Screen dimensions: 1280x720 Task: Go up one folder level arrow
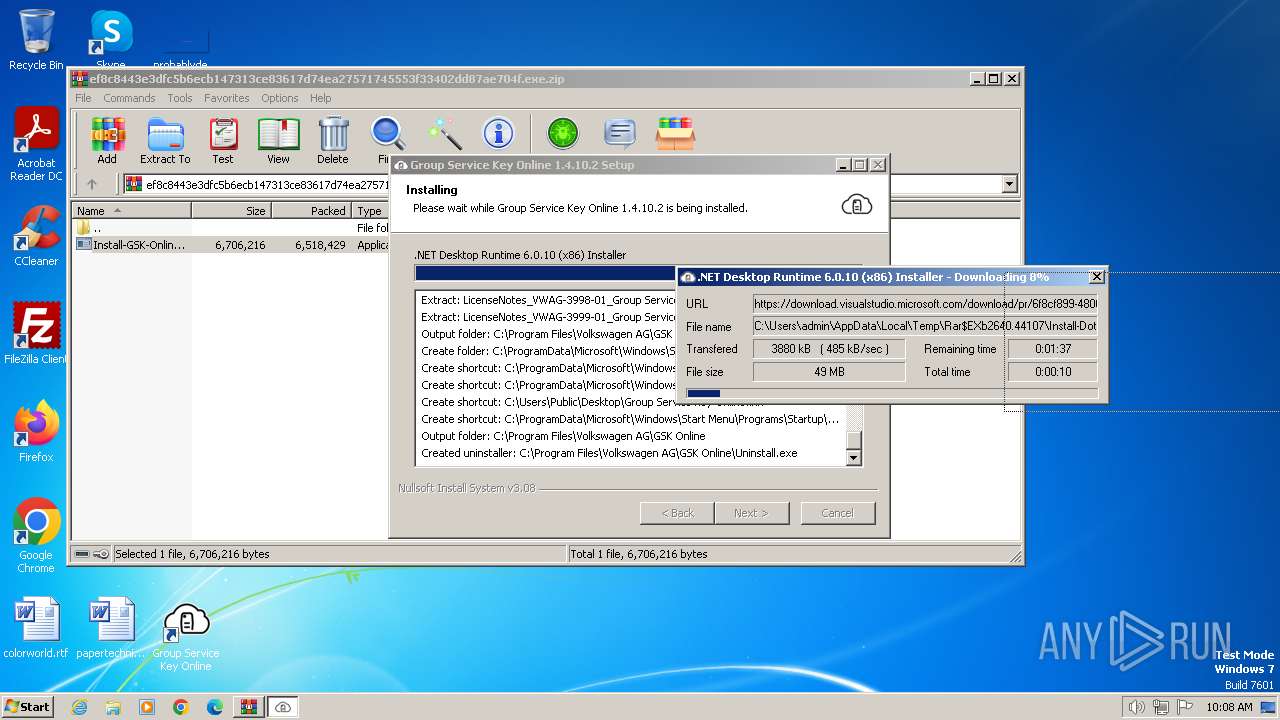click(x=92, y=184)
